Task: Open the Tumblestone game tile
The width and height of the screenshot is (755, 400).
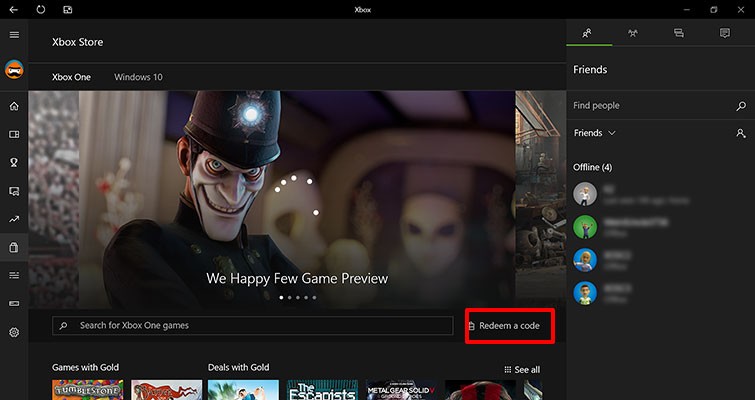Action: (x=88, y=390)
